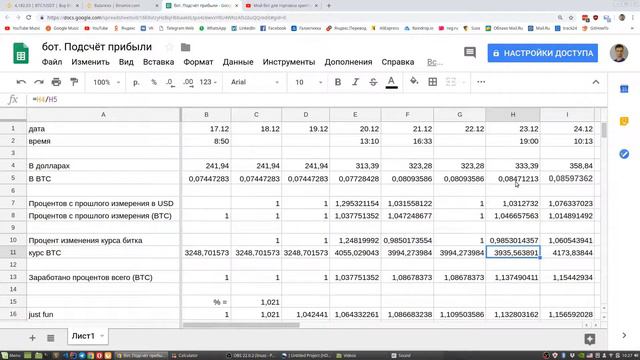Click the document title бот. Подсчёт прибыли

[97, 47]
